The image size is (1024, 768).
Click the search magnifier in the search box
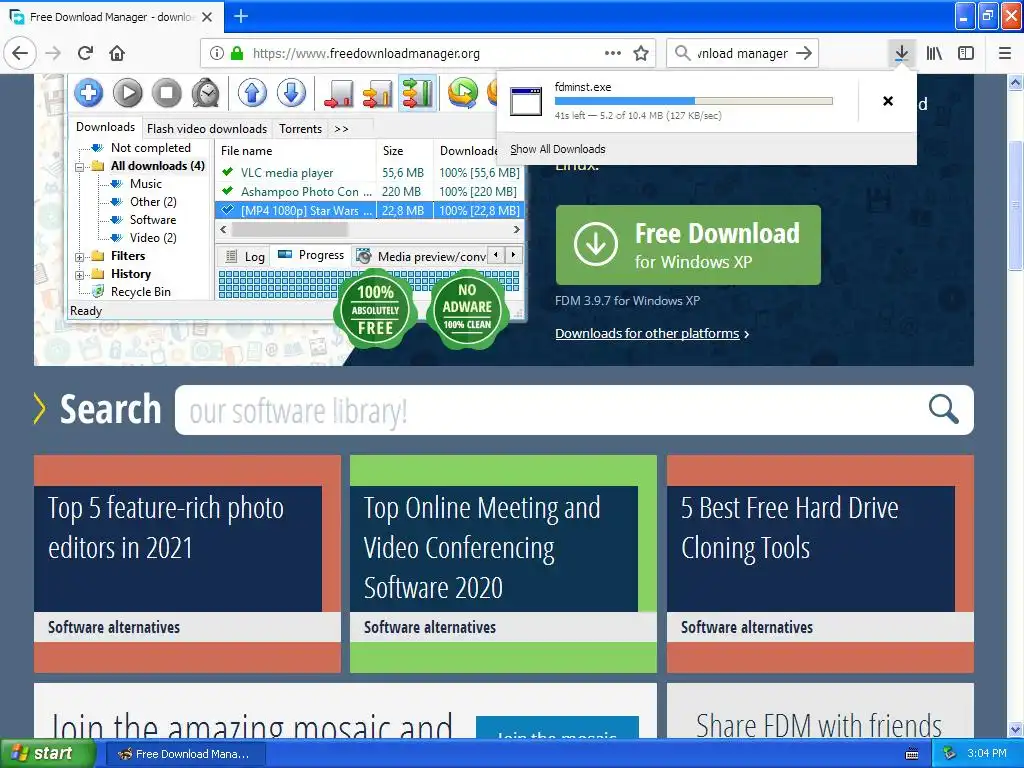[682, 53]
